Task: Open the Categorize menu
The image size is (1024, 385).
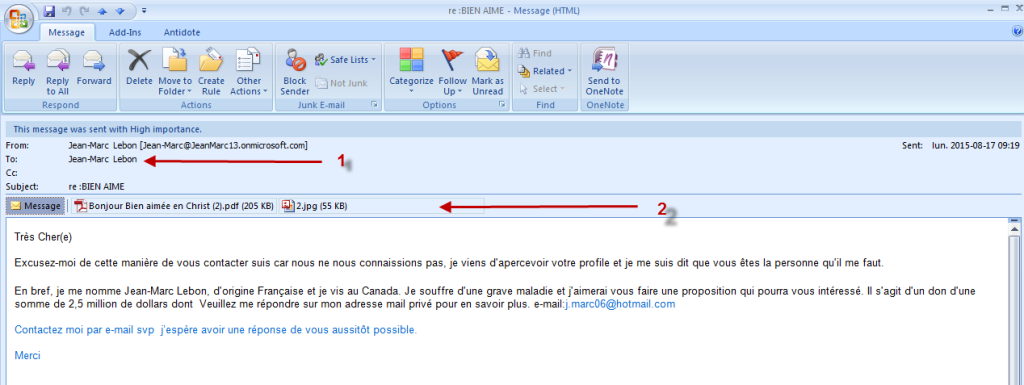Action: pyautogui.click(x=411, y=72)
